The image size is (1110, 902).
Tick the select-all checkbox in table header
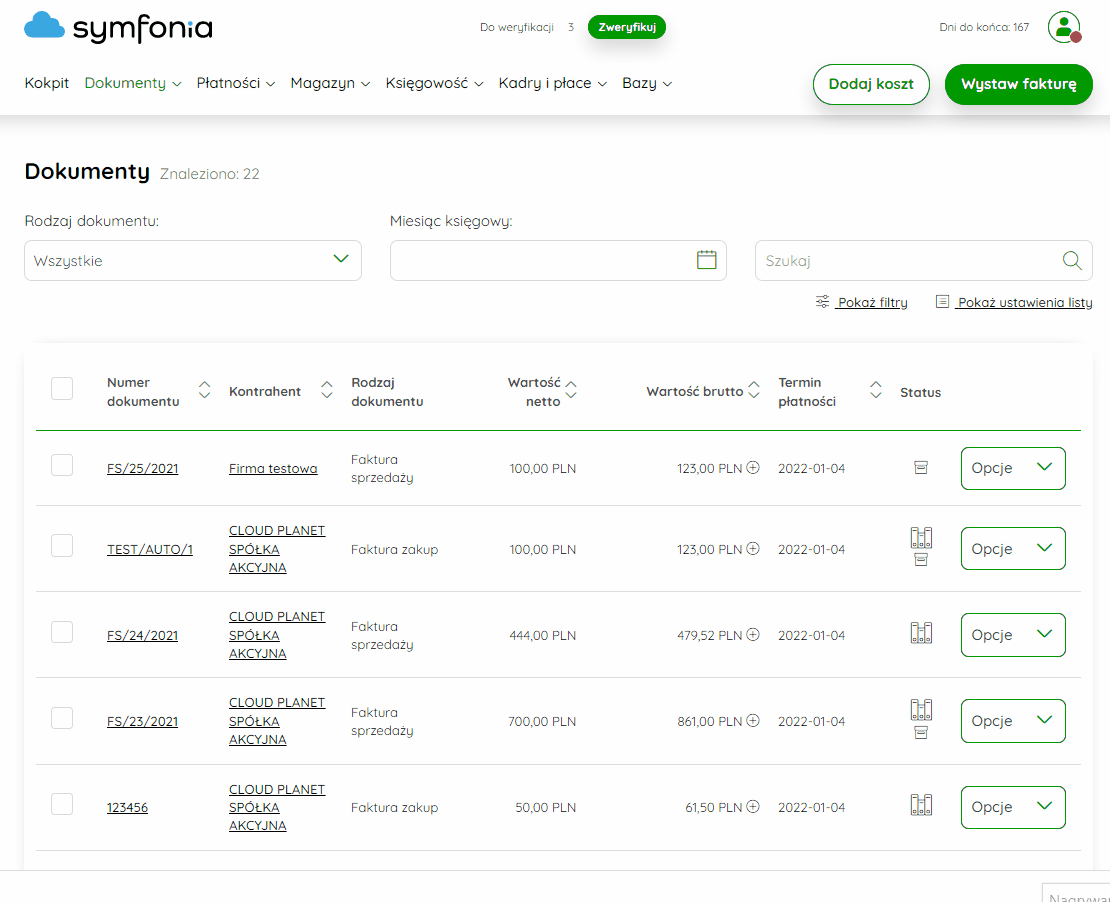coord(62,389)
